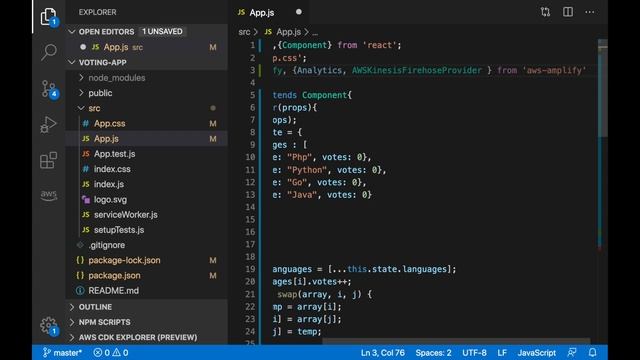The image size is (640, 360).
Task: Click the feedback icon in status bar
Action: pyautogui.click(x=572, y=352)
